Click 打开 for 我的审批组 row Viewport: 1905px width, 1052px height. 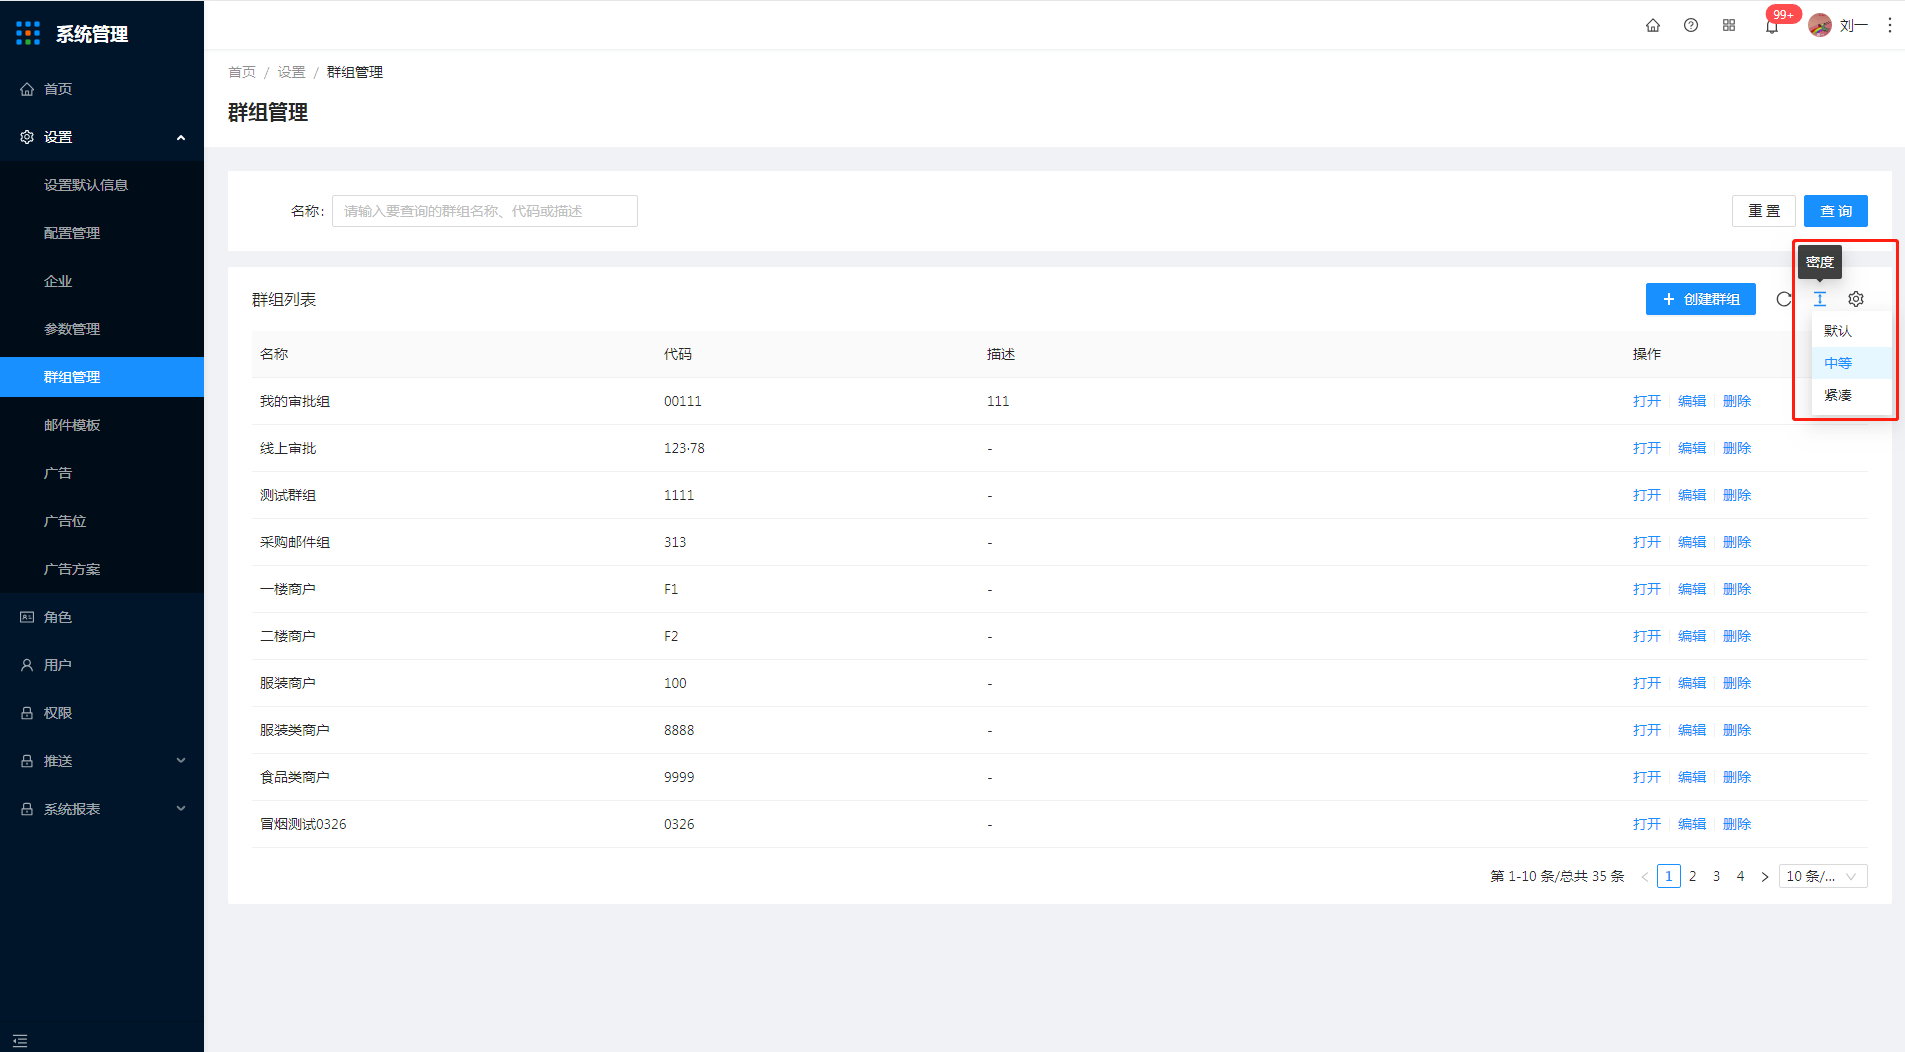(x=1647, y=401)
